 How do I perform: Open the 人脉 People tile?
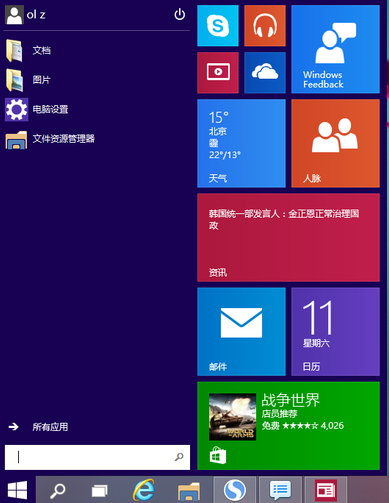(x=335, y=143)
